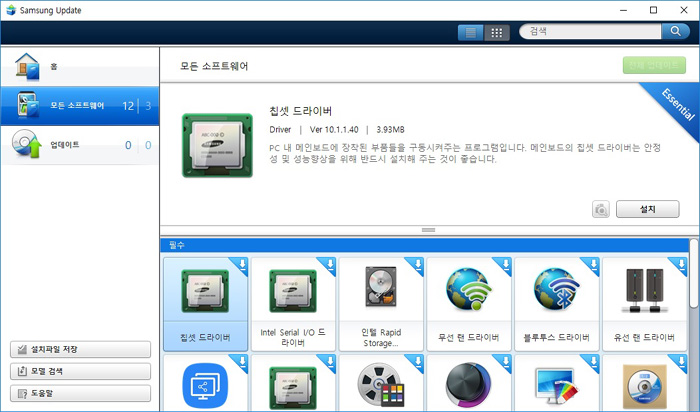Select second-row chipset chip tile

pyautogui.click(x=293, y=383)
